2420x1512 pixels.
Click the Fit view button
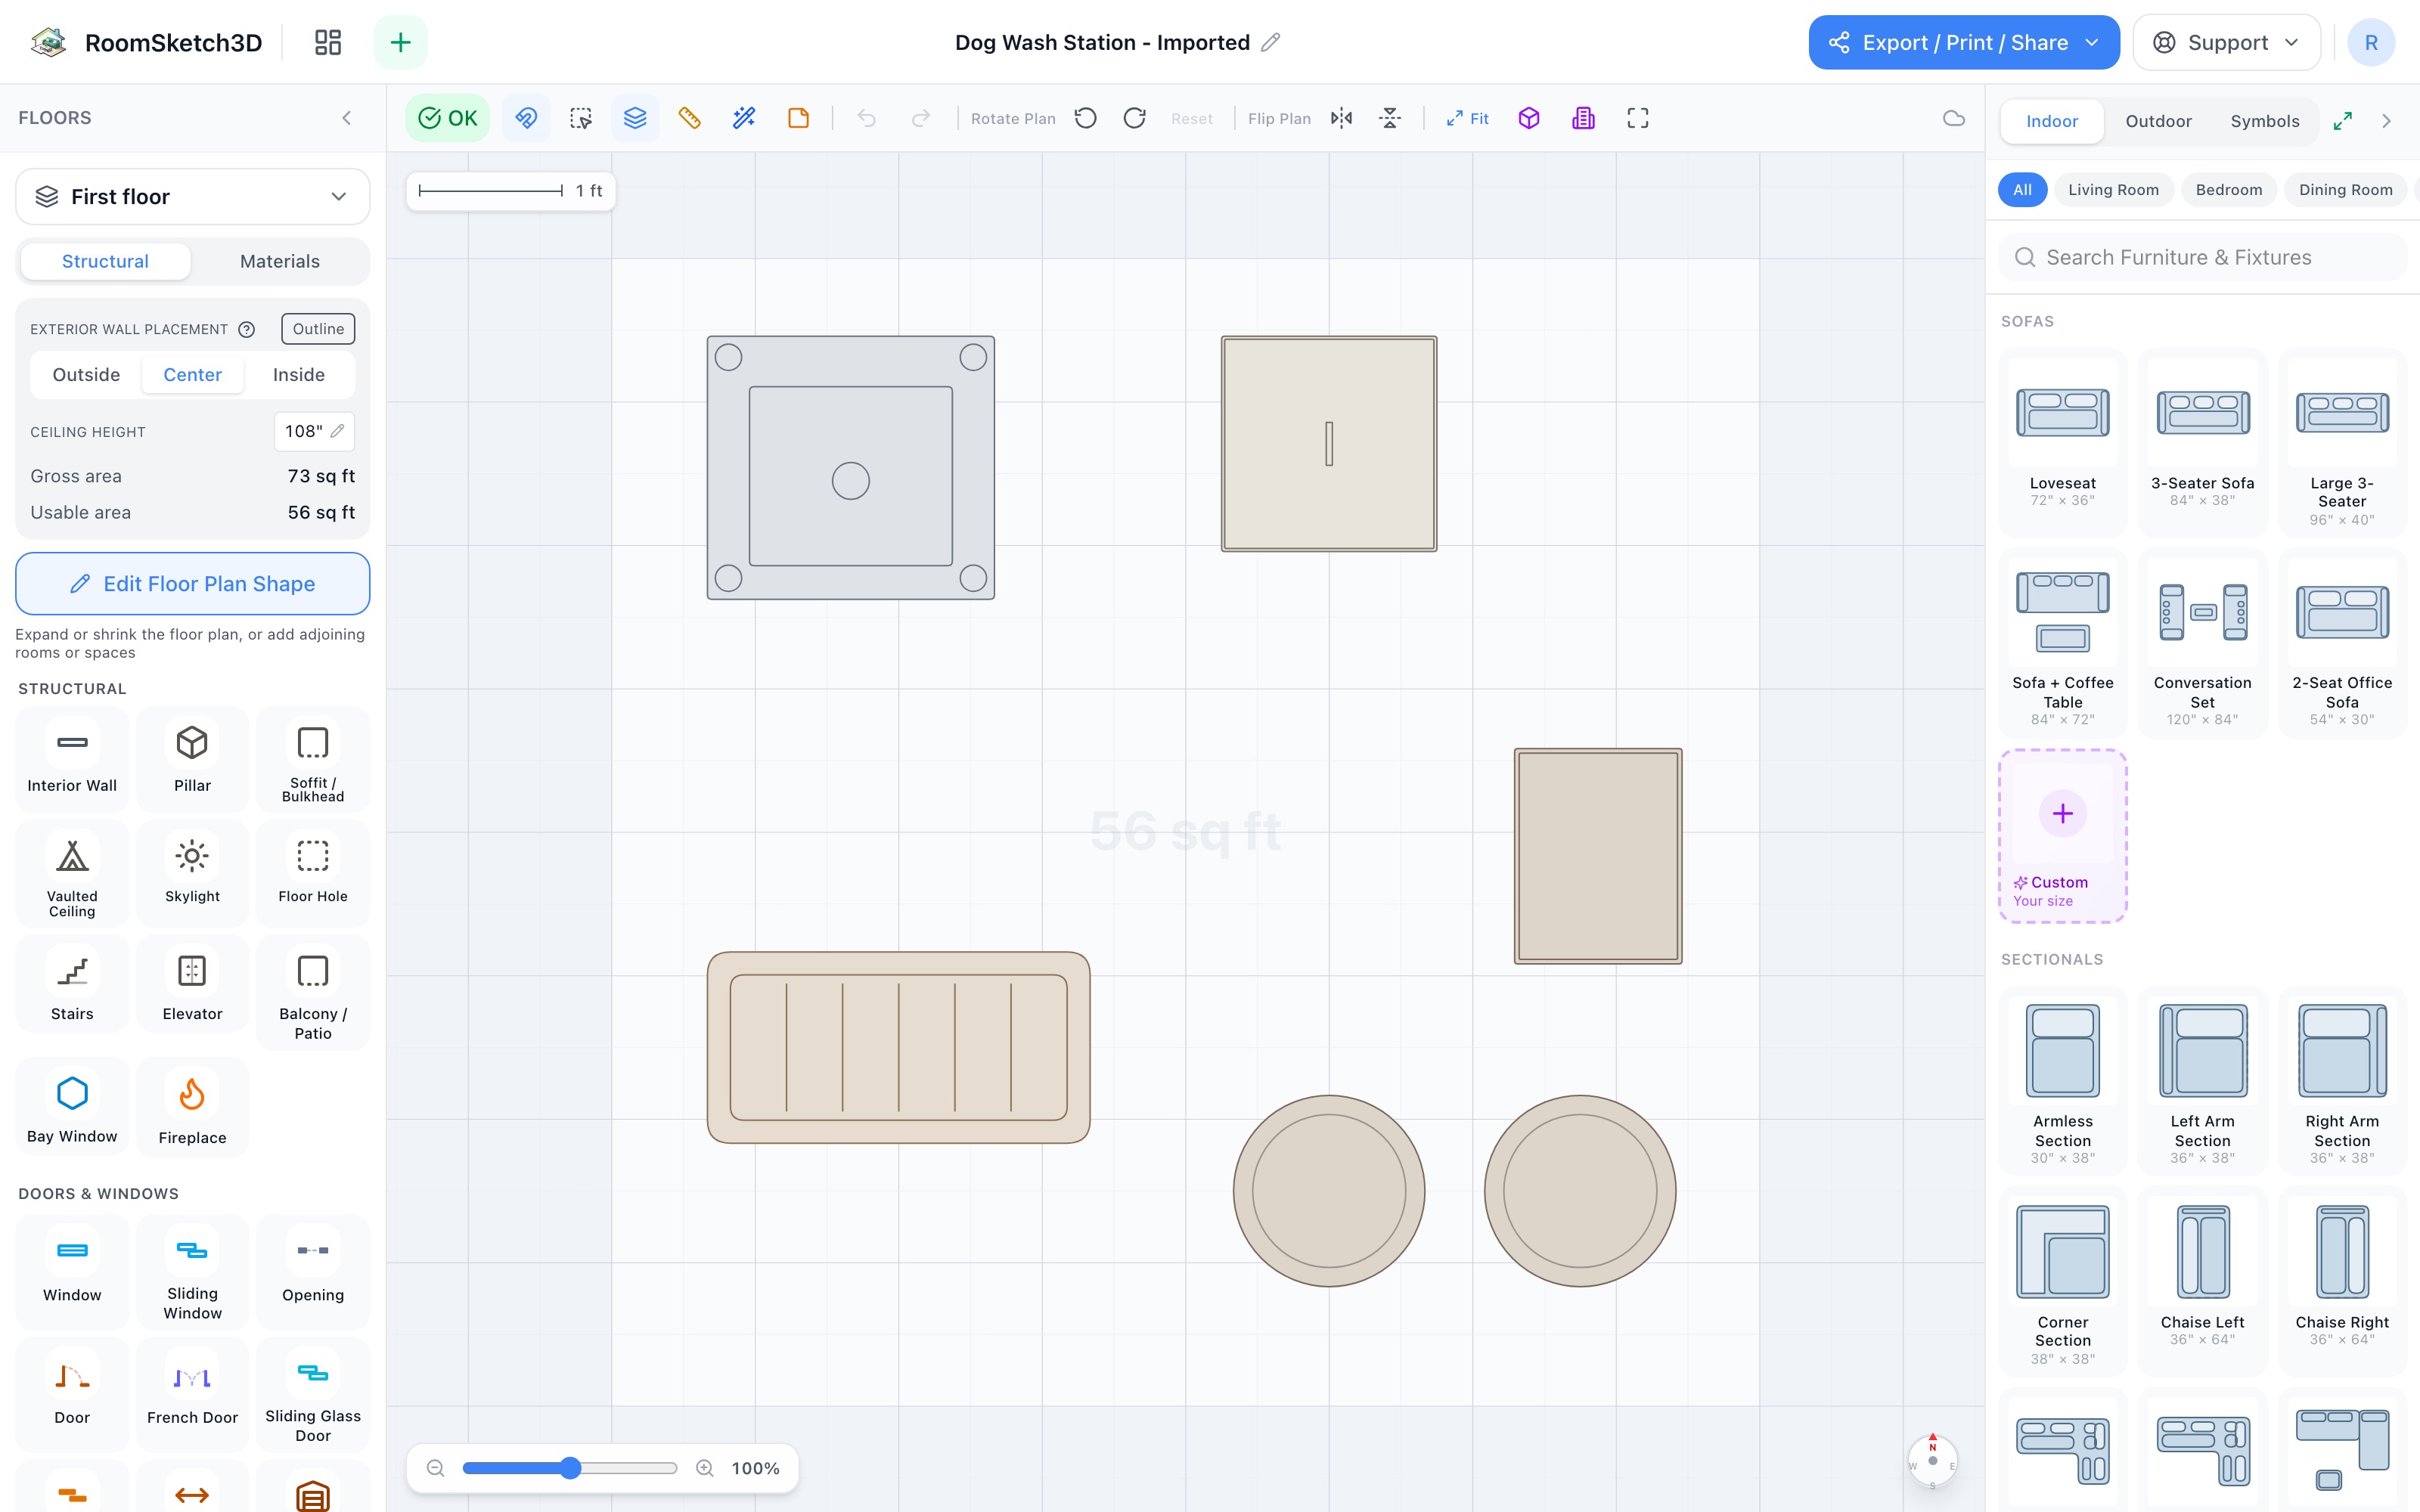[1468, 118]
